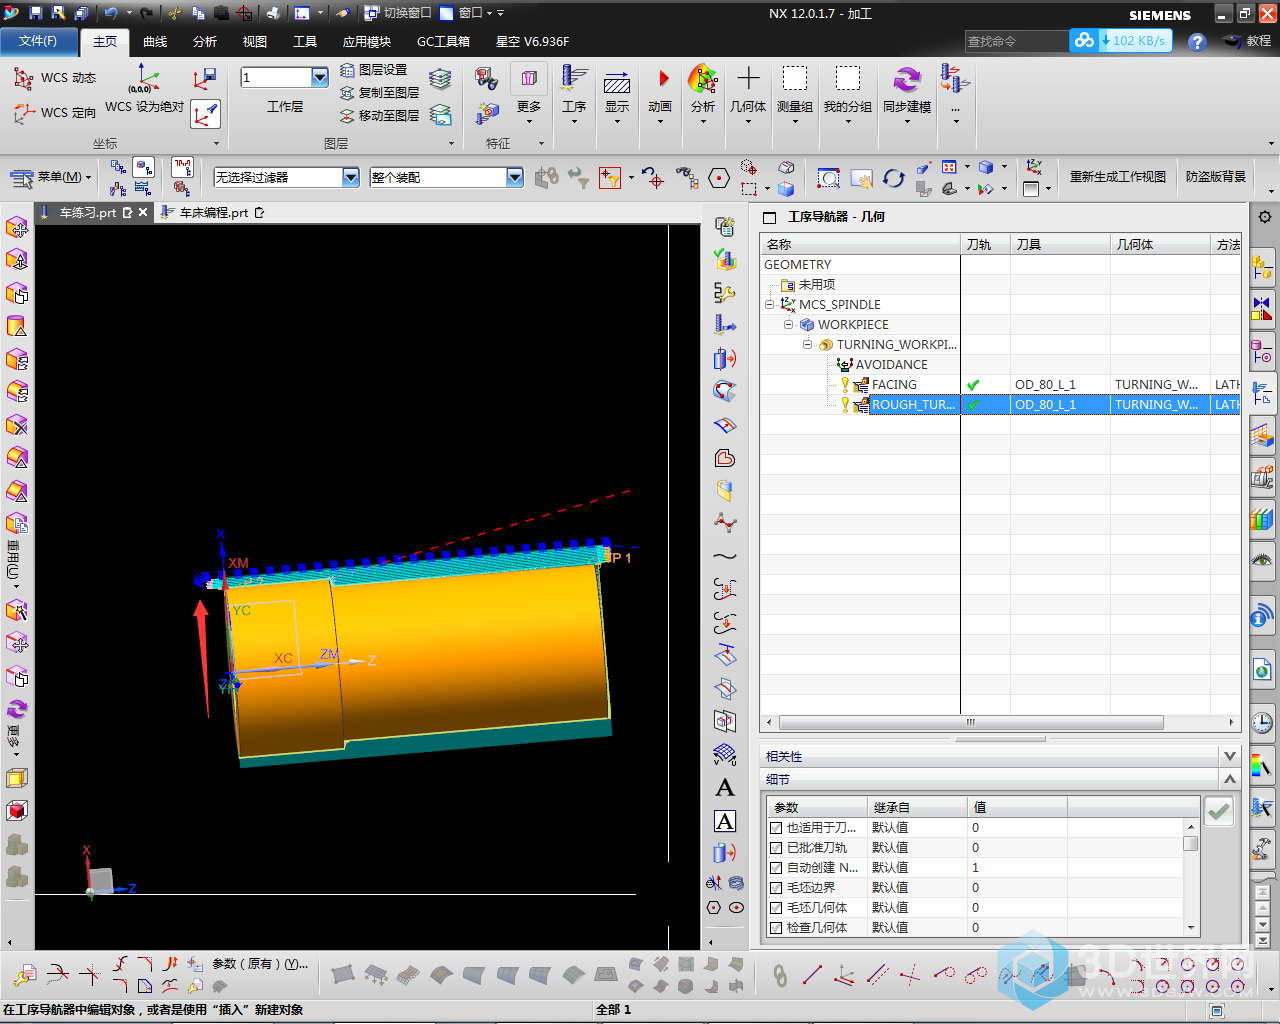Click the horizontal scrollbar of operation navigator
Image resolution: width=1280 pixels, height=1024 pixels.
[970, 722]
